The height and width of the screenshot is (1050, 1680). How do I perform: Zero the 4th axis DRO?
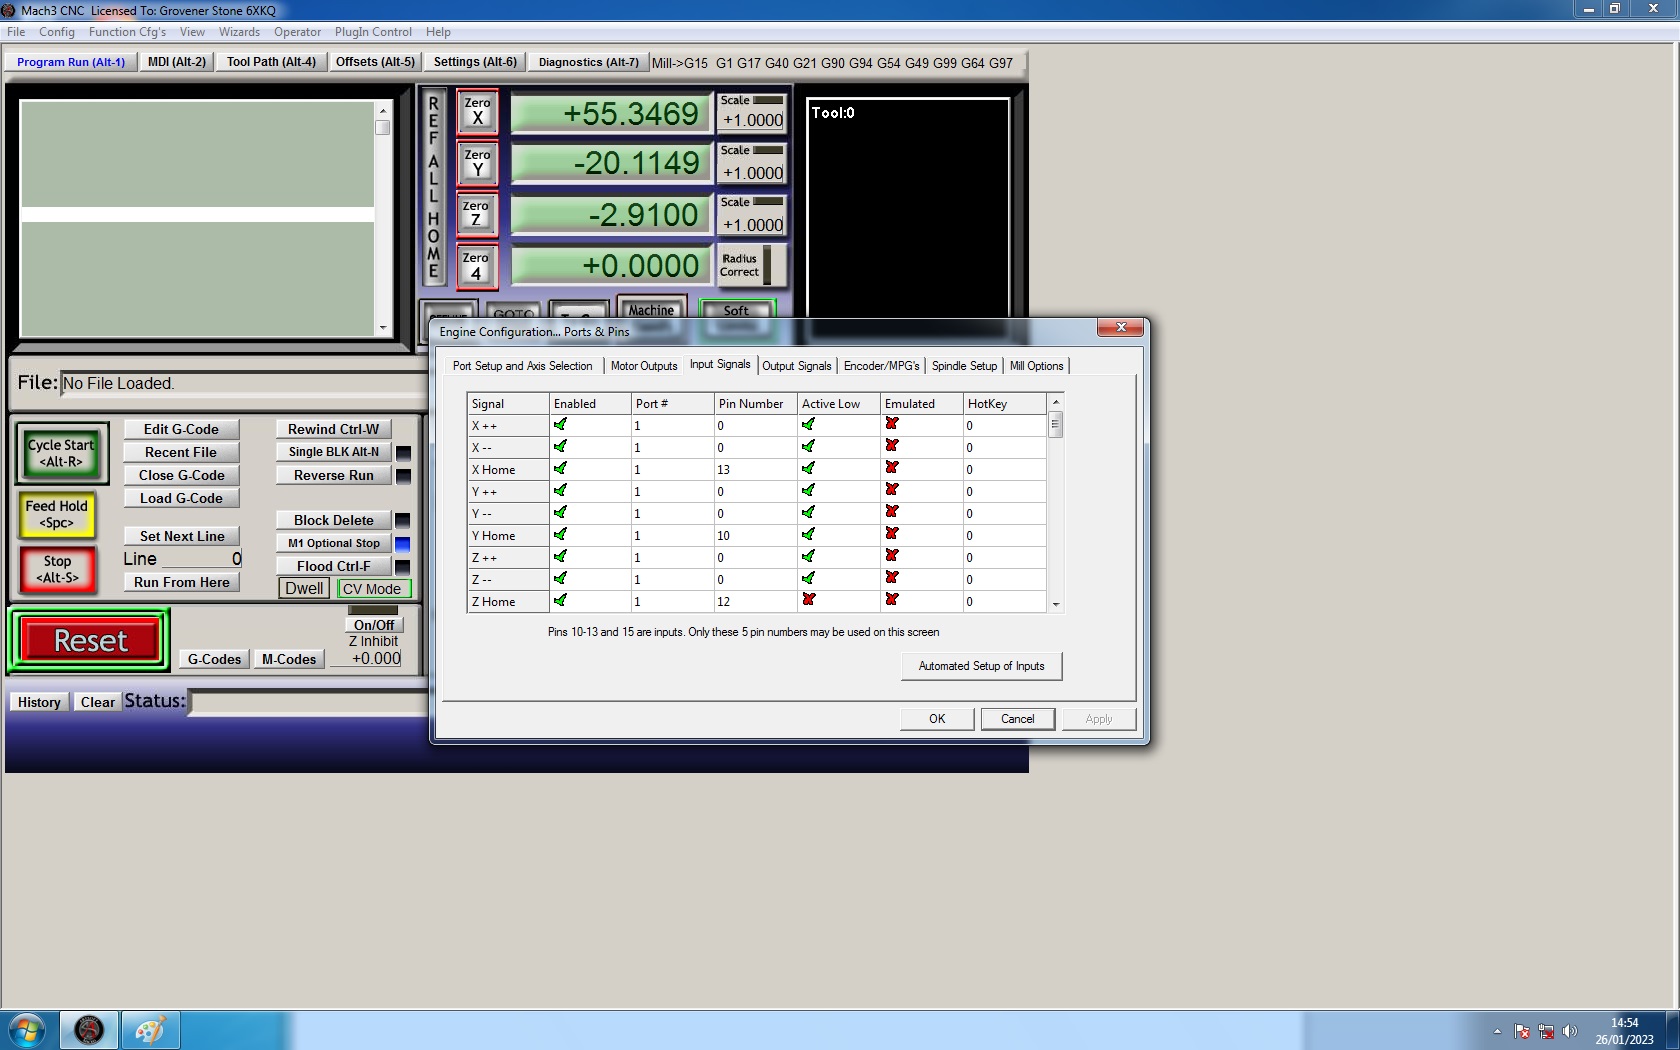pos(477,266)
